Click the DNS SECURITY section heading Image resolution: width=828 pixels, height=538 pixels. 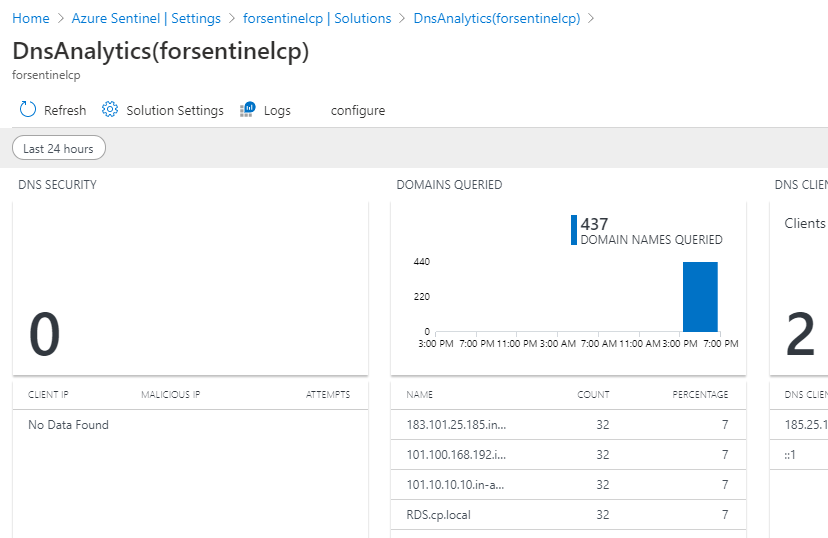(58, 185)
